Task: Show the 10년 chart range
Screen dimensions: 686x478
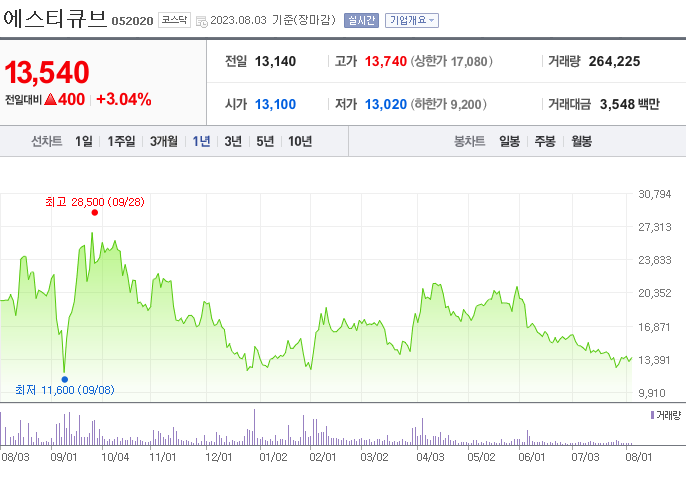Action: 300,141
